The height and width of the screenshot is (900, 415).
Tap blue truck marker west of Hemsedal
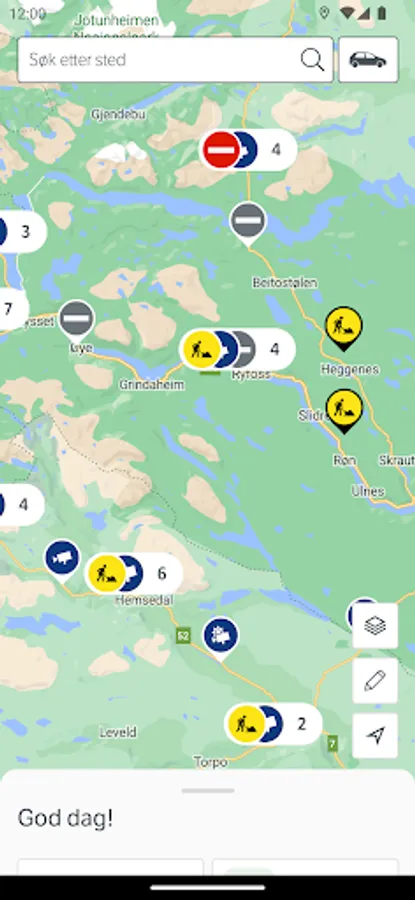point(63,560)
